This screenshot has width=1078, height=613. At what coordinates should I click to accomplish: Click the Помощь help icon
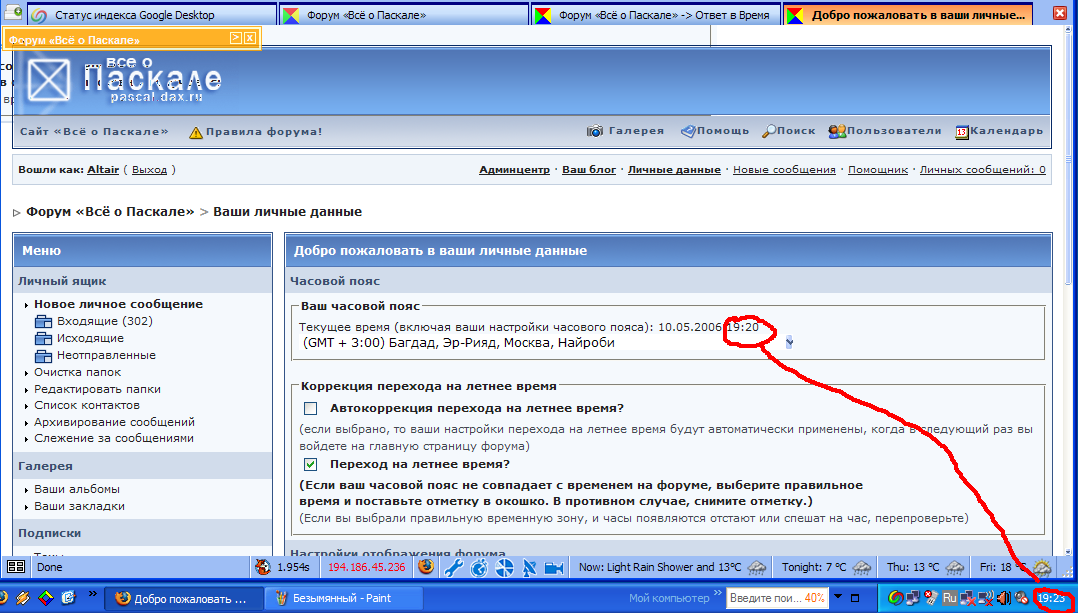[688, 131]
